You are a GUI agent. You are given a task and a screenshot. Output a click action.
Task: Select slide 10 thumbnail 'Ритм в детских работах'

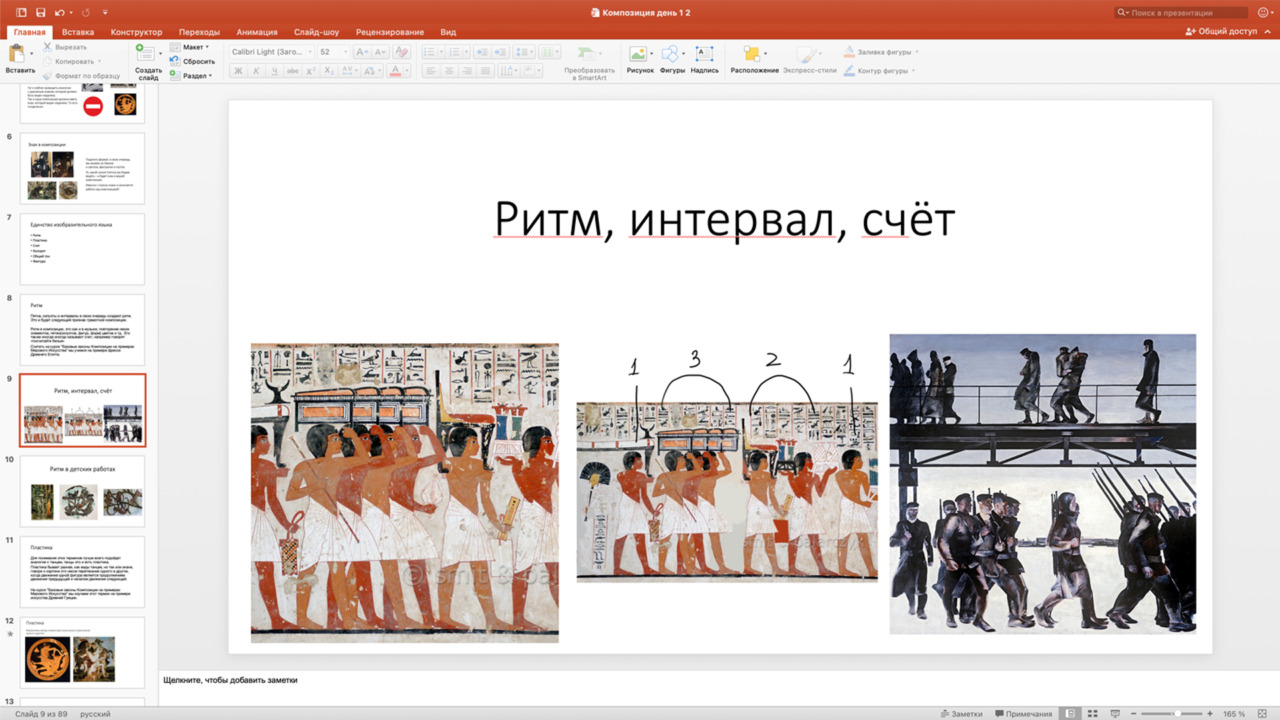tap(82, 491)
